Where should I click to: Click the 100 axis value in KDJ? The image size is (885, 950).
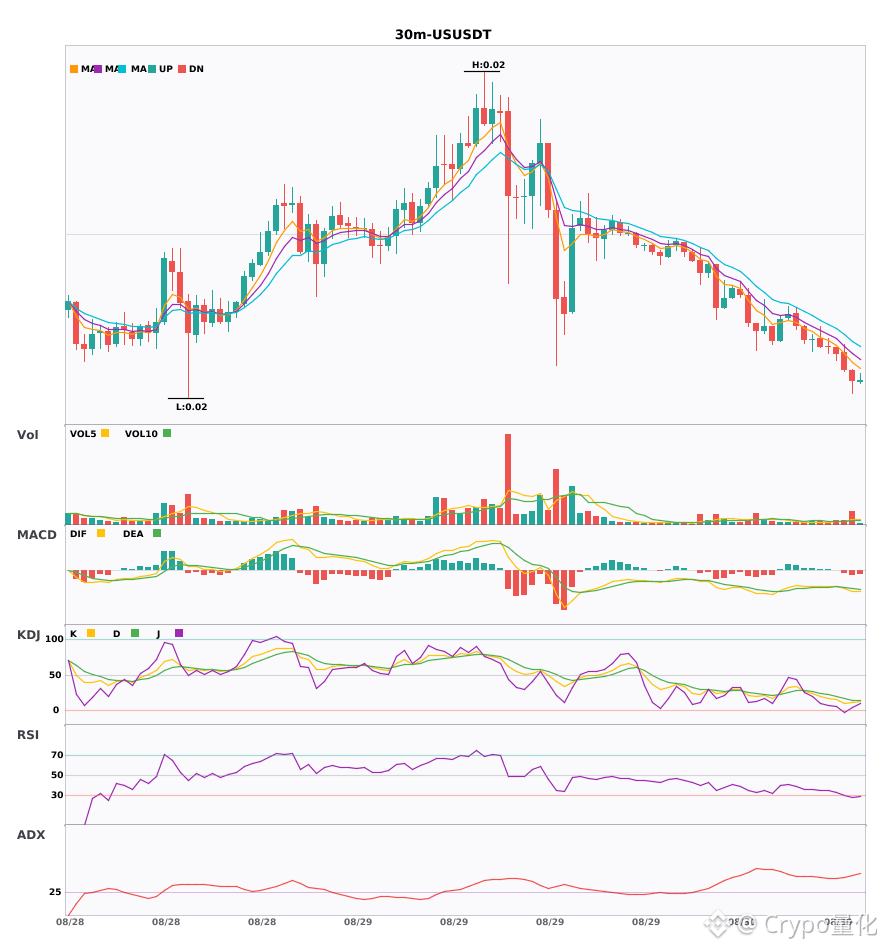pyautogui.click(x=55, y=639)
